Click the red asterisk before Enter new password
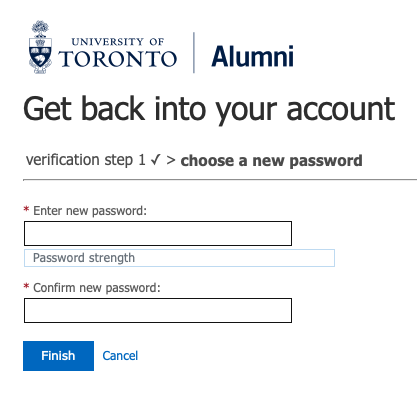 [26, 210]
